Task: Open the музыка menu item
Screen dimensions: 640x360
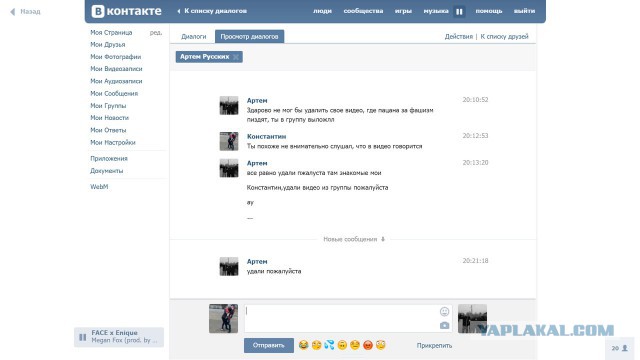Action: coord(436,11)
